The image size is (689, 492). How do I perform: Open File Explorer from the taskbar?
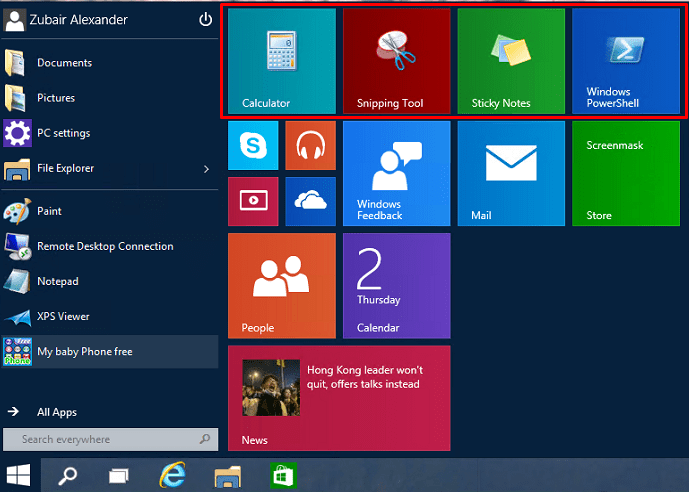[228, 476]
